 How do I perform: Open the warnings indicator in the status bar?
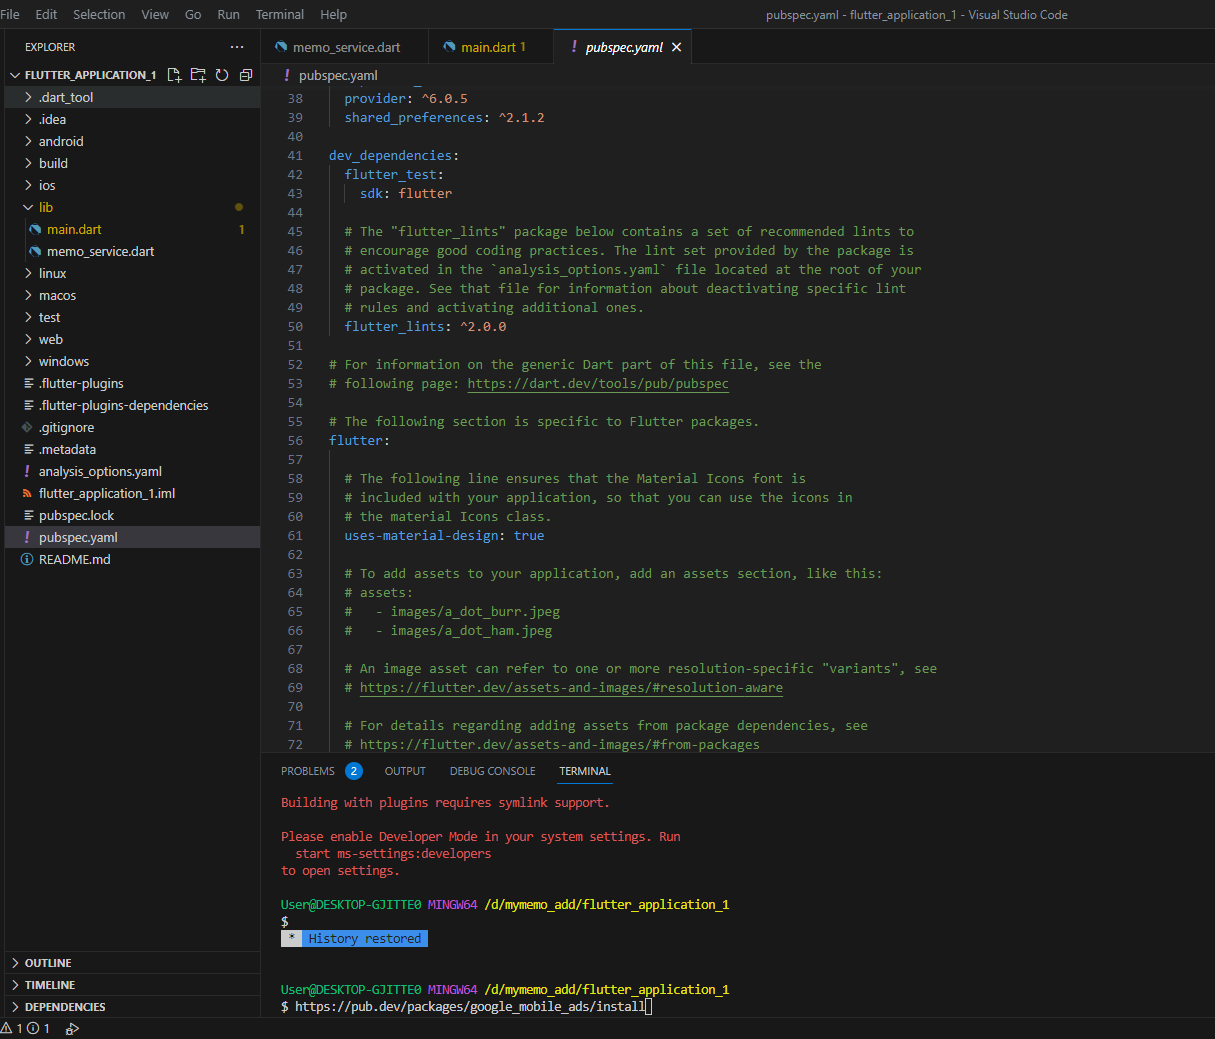tap(12, 1028)
